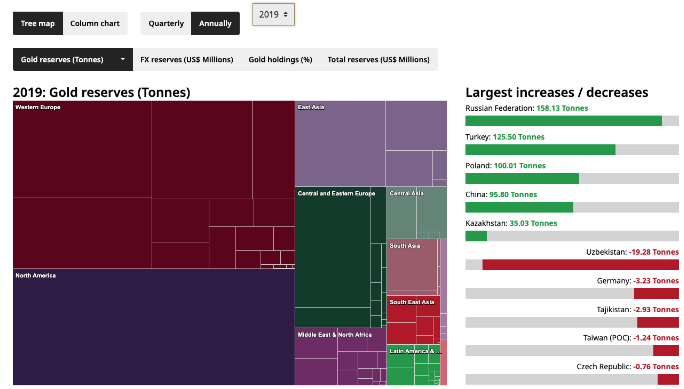Viewport: 684px width, 389px height.
Task: Click Poland 100.01 Tonnes label
Action: tap(506, 166)
